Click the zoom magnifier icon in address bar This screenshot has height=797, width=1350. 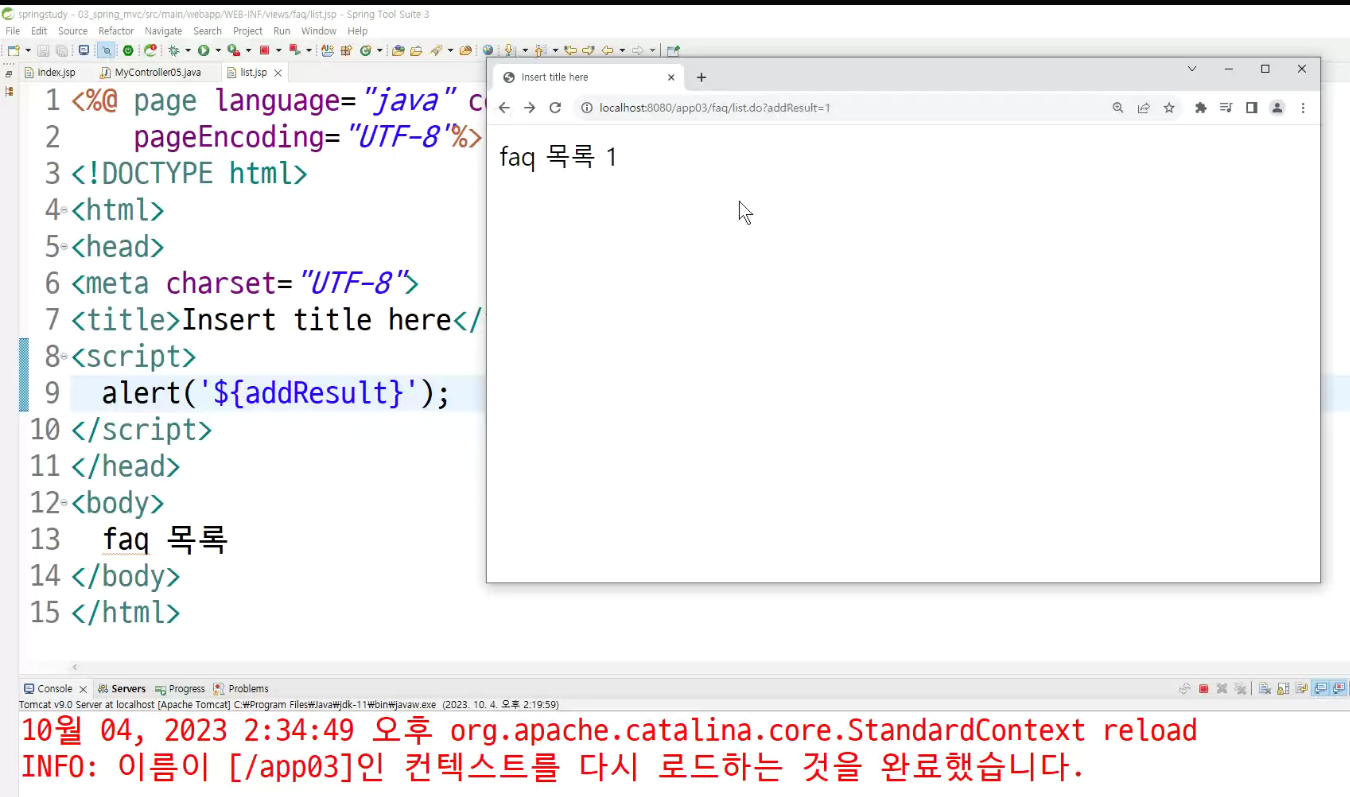coord(1118,108)
